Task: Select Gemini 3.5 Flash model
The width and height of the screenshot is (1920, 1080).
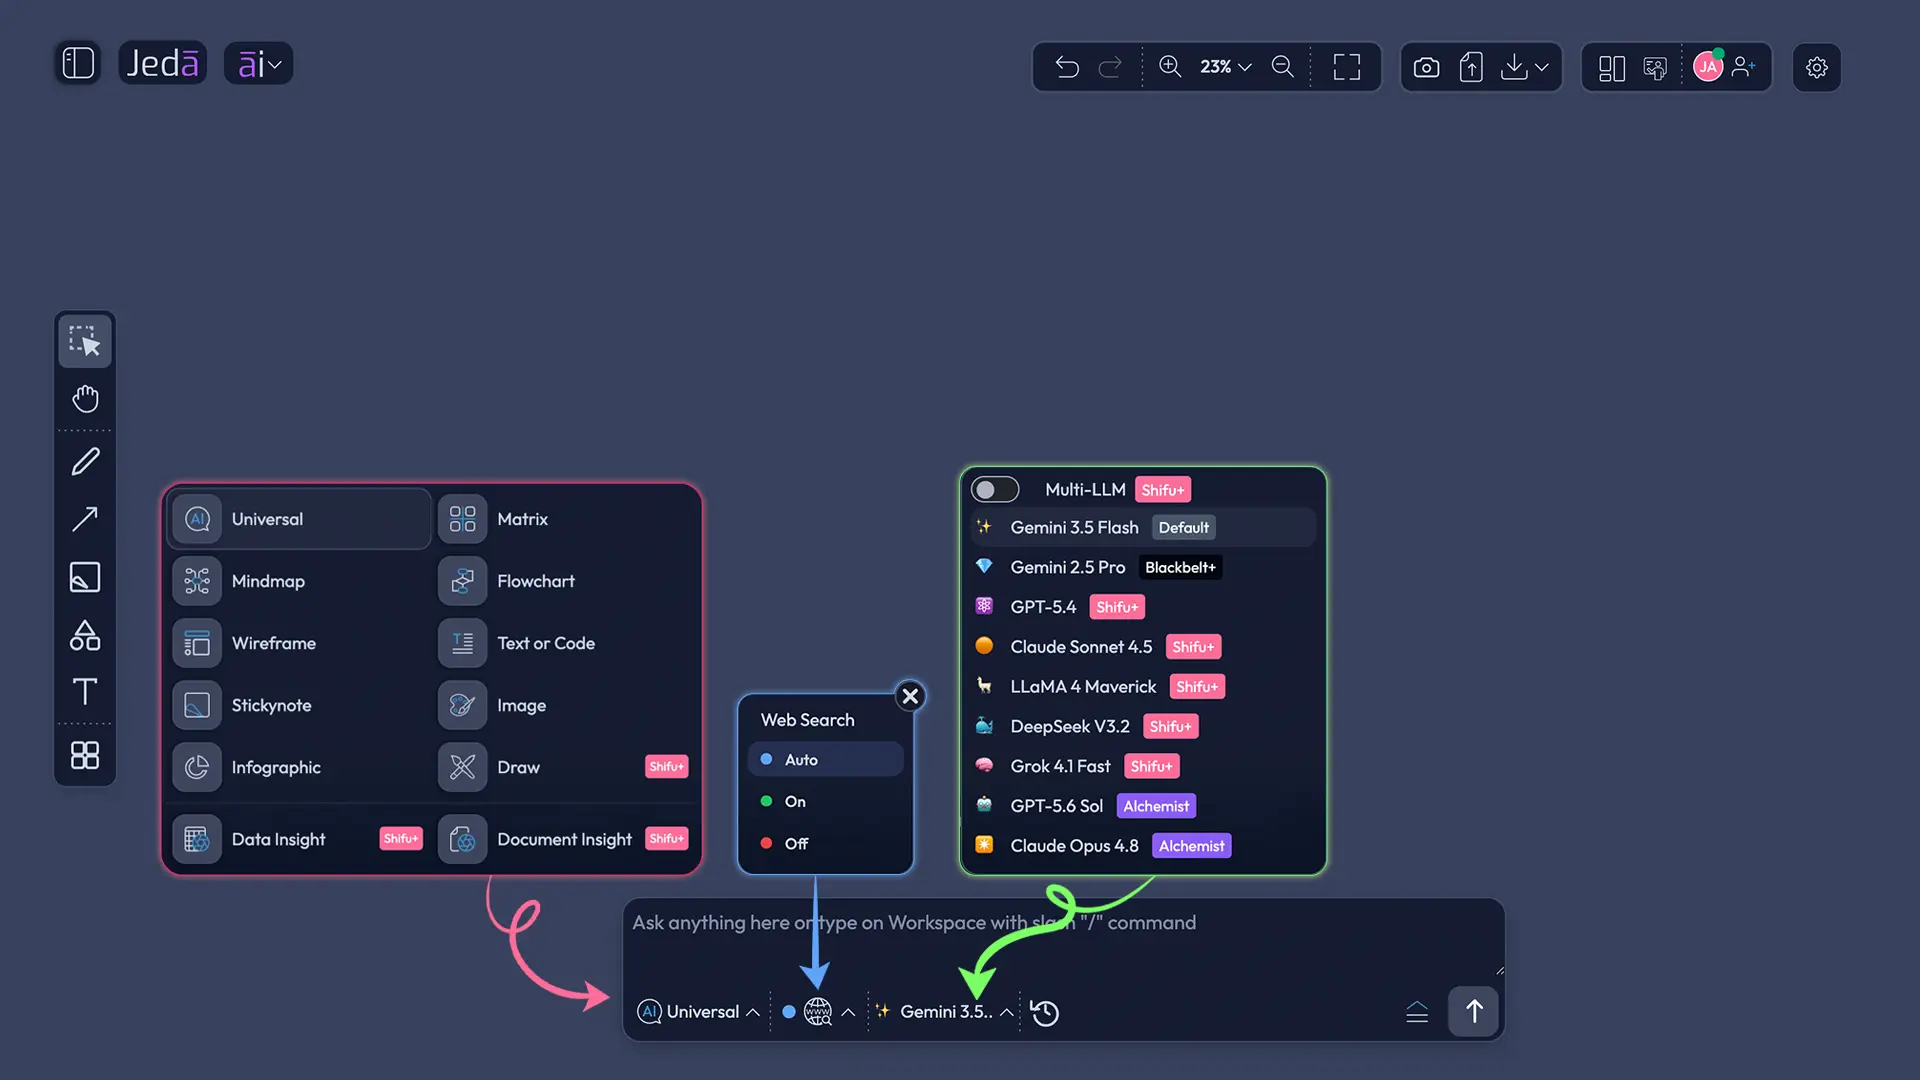Action: coord(1143,527)
